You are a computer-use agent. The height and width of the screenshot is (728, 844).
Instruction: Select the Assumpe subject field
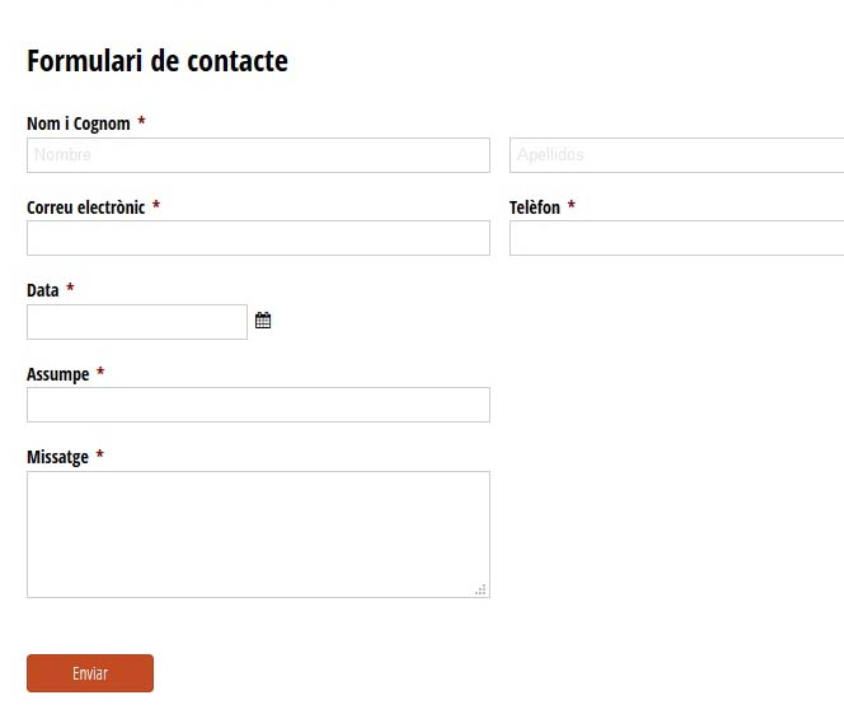coord(258,405)
